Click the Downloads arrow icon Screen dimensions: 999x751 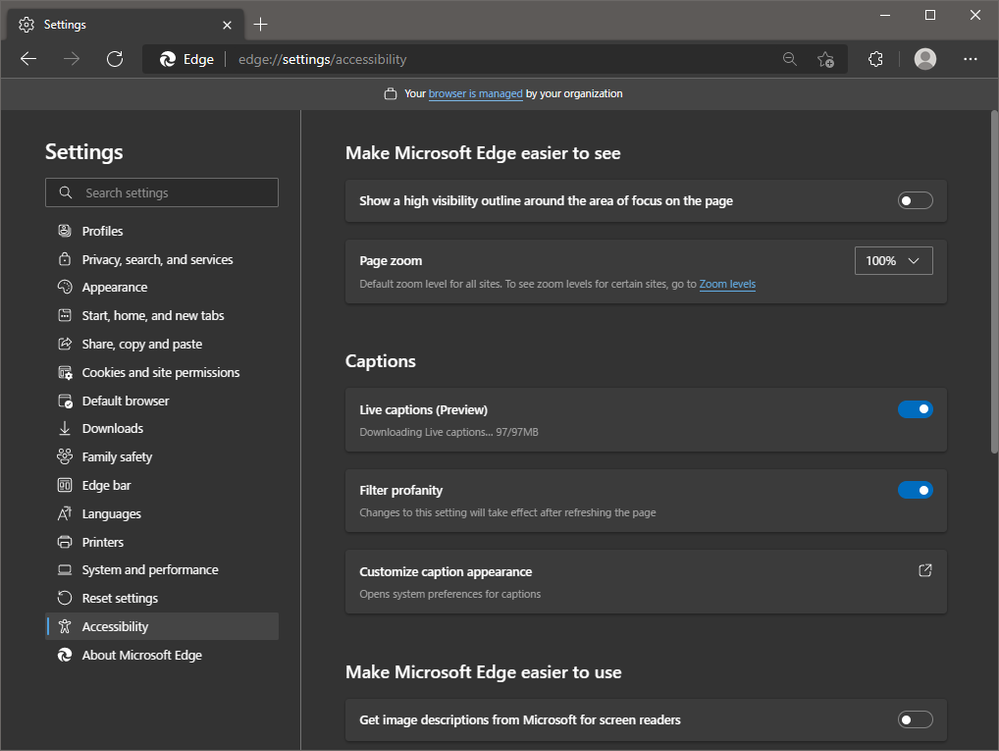click(x=65, y=429)
